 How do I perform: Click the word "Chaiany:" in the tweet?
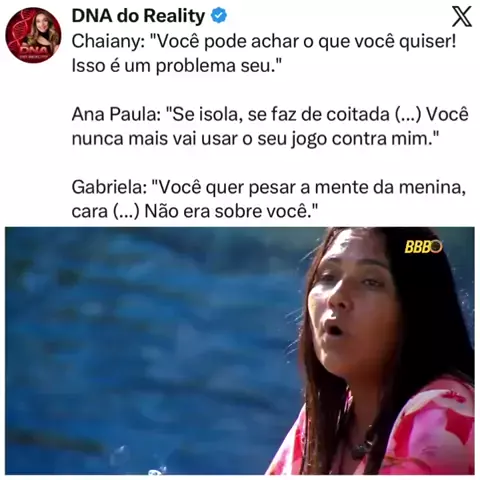pos(109,42)
